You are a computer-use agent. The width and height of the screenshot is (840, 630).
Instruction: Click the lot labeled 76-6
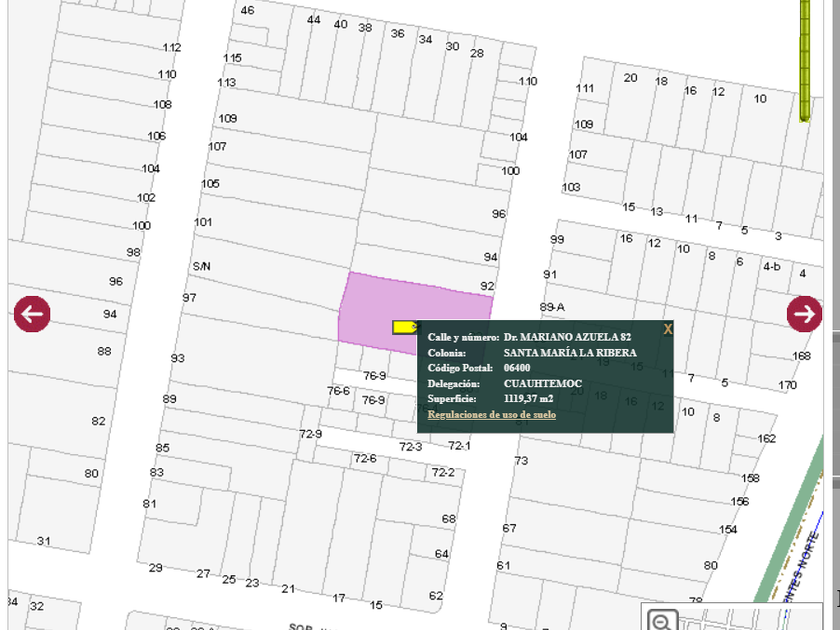(x=339, y=391)
